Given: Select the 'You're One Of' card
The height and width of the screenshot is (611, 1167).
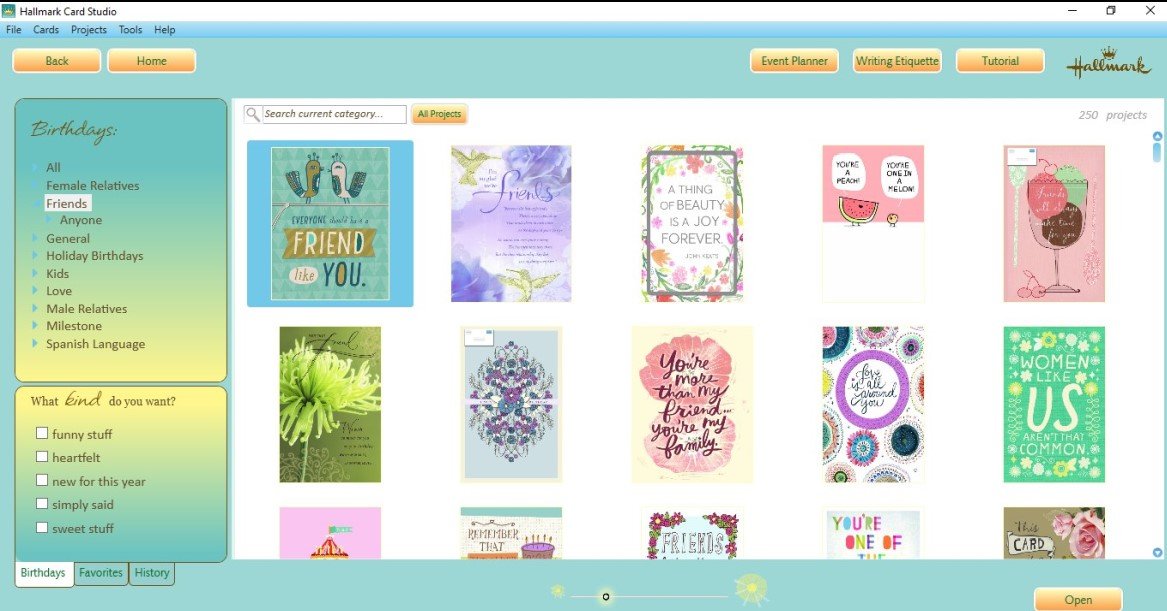Looking at the screenshot, I should [x=873, y=533].
